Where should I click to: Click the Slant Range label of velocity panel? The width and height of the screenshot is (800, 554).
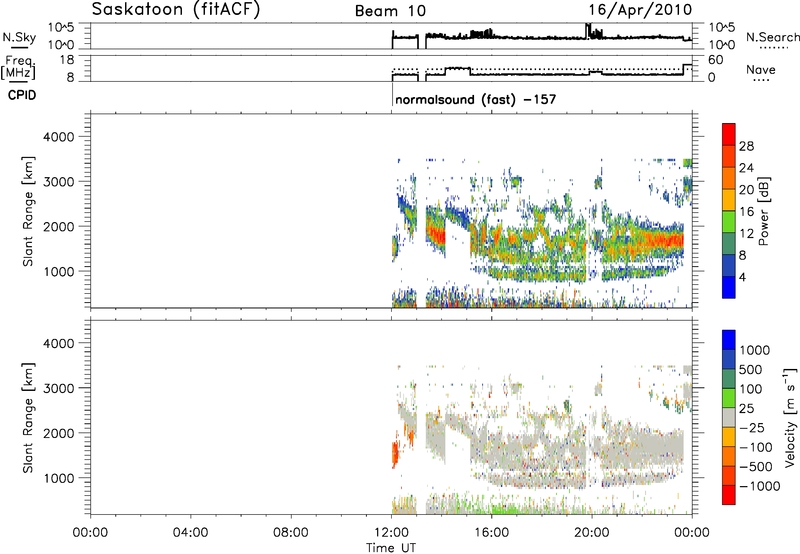[x=28, y=417]
